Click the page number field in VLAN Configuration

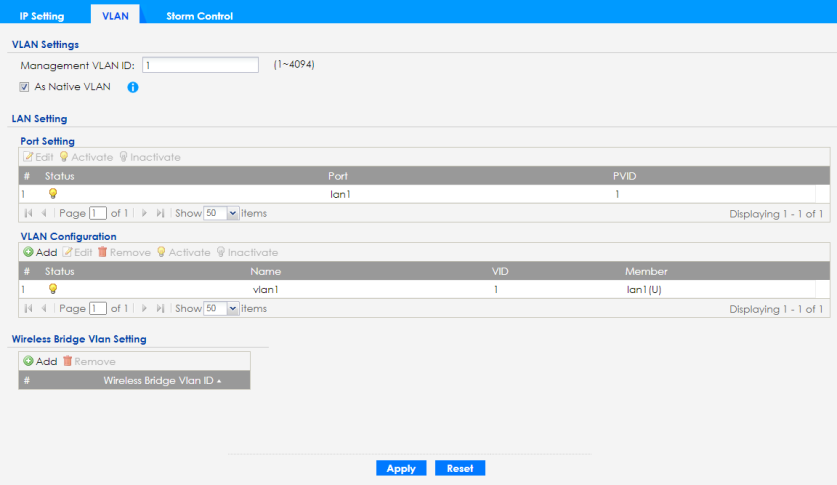98,308
